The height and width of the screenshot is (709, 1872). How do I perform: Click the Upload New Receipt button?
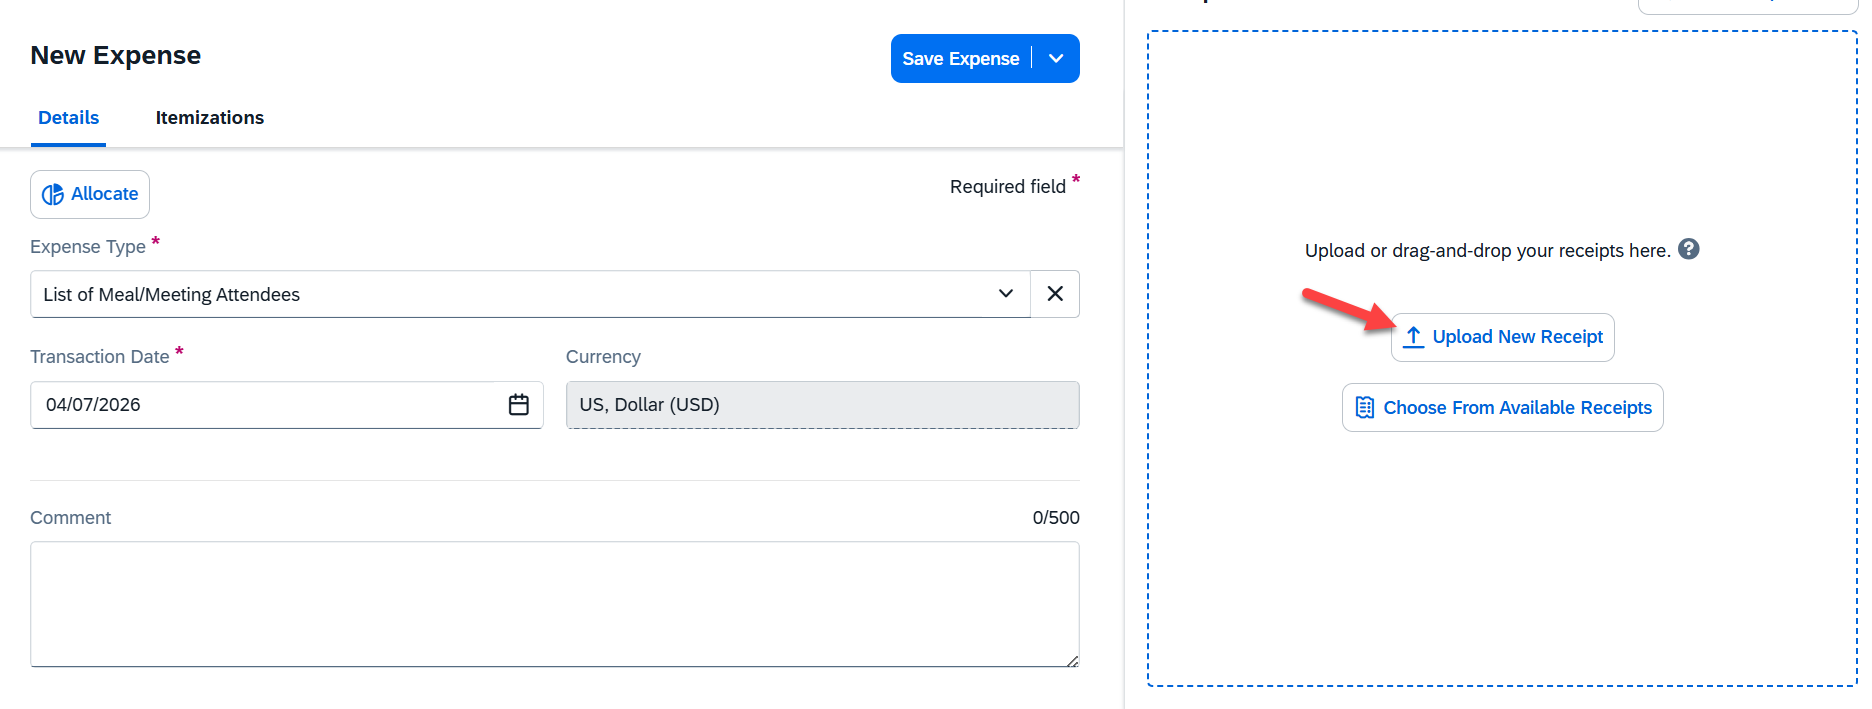click(1502, 337)
